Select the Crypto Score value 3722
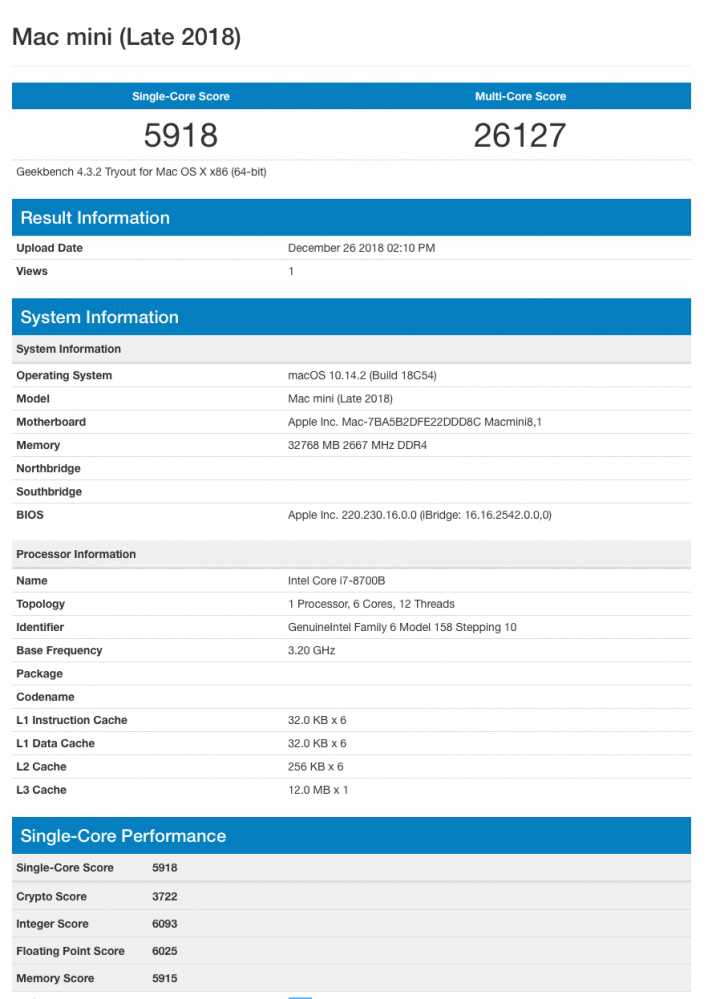 click(x=164, y=896)
